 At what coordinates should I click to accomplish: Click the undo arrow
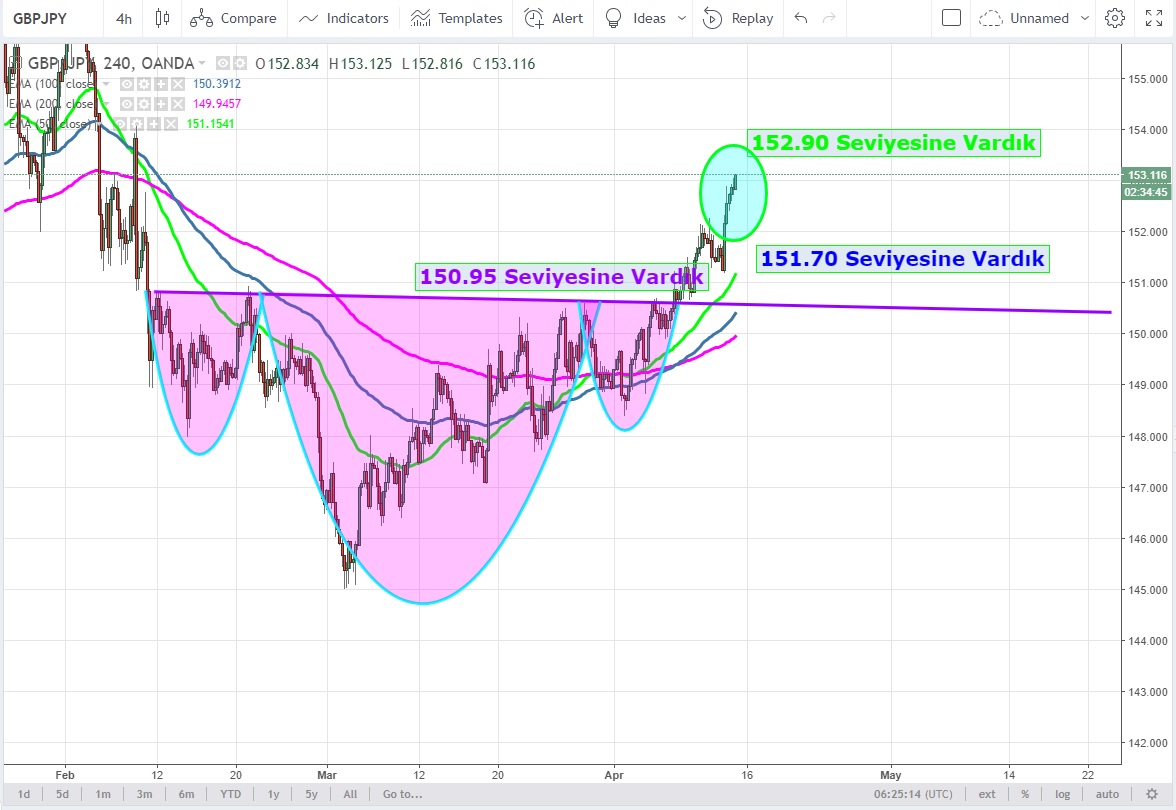[800, 18]
